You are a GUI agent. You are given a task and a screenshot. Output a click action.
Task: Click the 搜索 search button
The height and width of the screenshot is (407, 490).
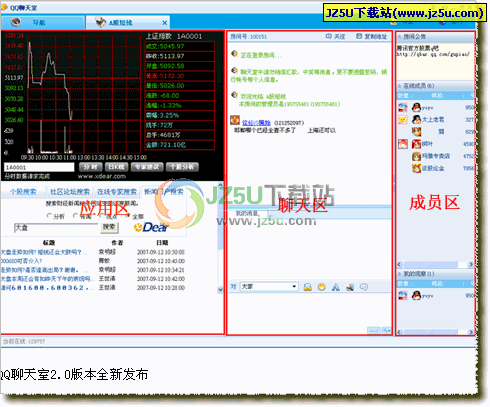tap(109, 227)
